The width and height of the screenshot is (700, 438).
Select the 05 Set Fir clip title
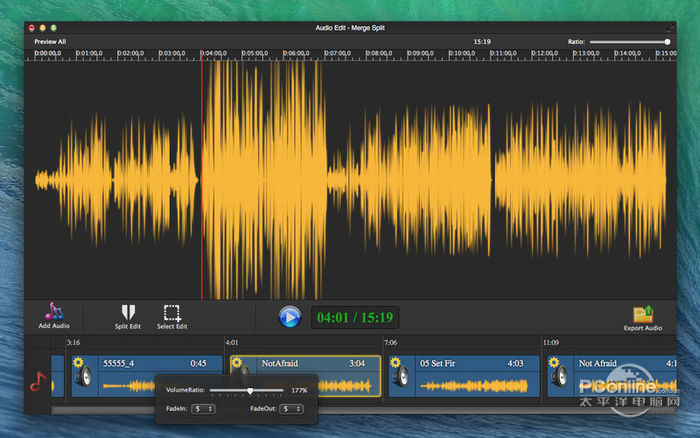click(x=438, y=363)
